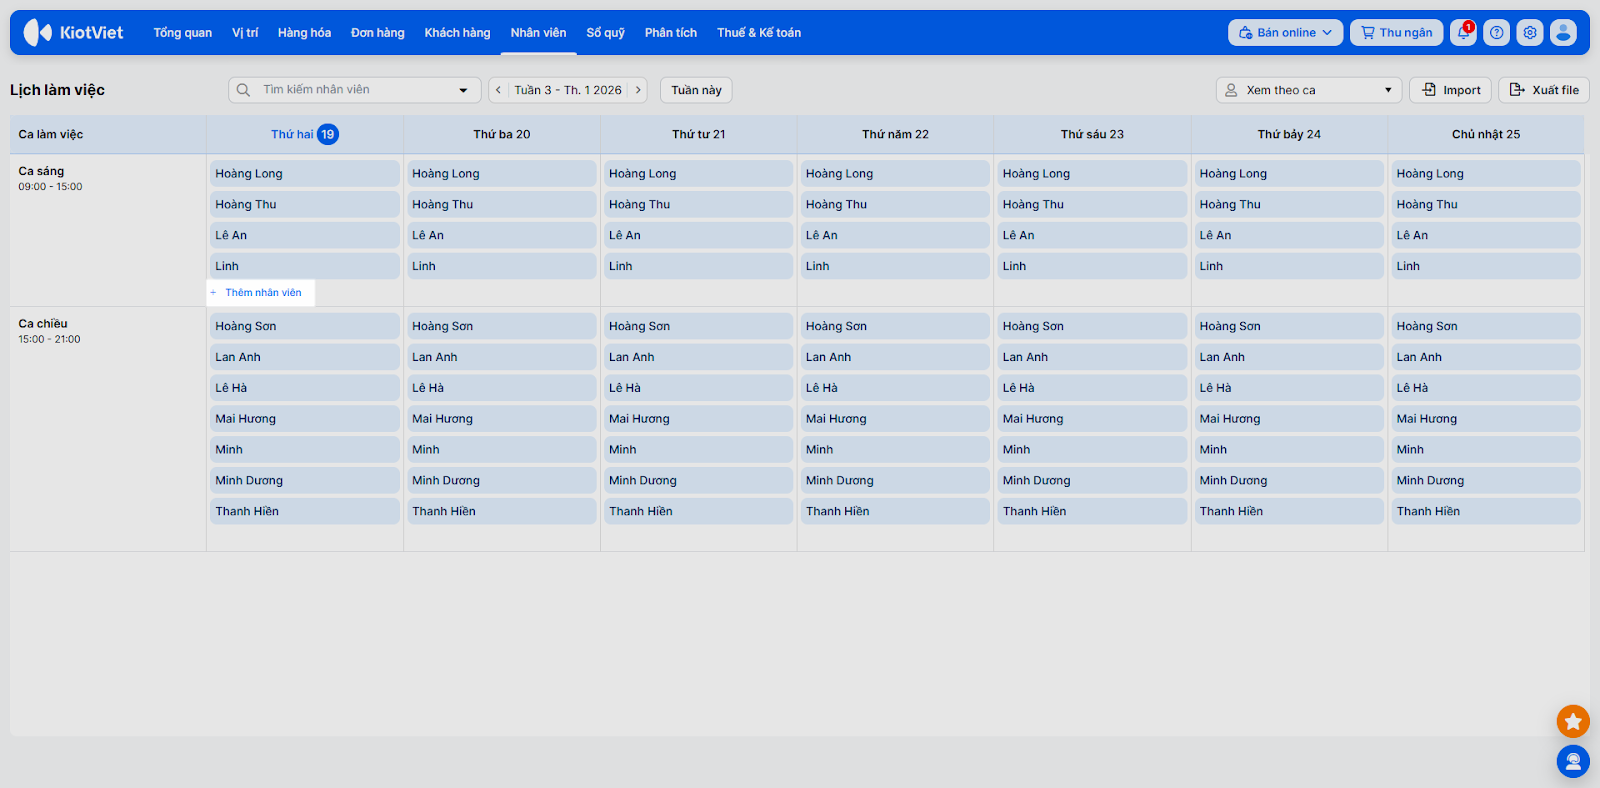Open the user account avatar

coord(1563,33)
